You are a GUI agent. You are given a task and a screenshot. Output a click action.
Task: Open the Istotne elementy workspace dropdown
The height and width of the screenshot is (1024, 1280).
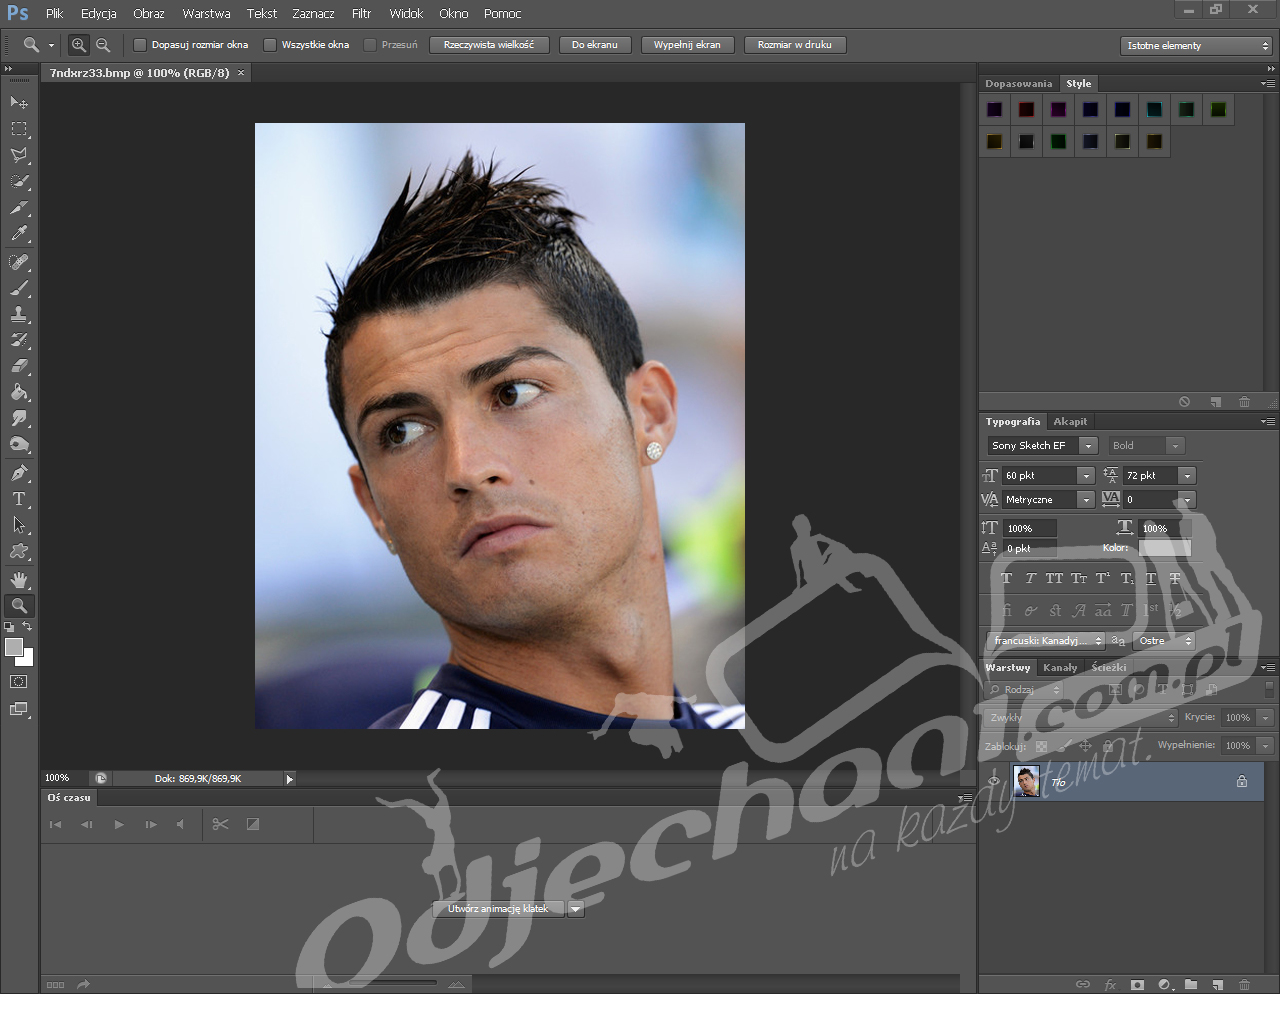(1196, 46)
